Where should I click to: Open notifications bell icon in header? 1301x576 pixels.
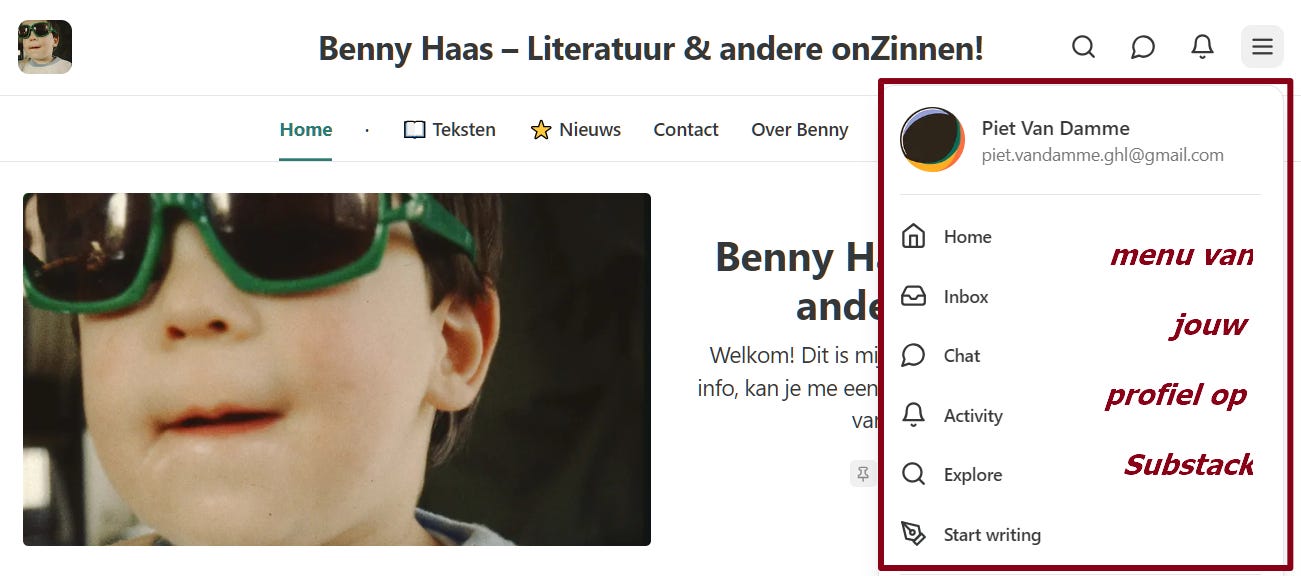(x=1202, y=47)
